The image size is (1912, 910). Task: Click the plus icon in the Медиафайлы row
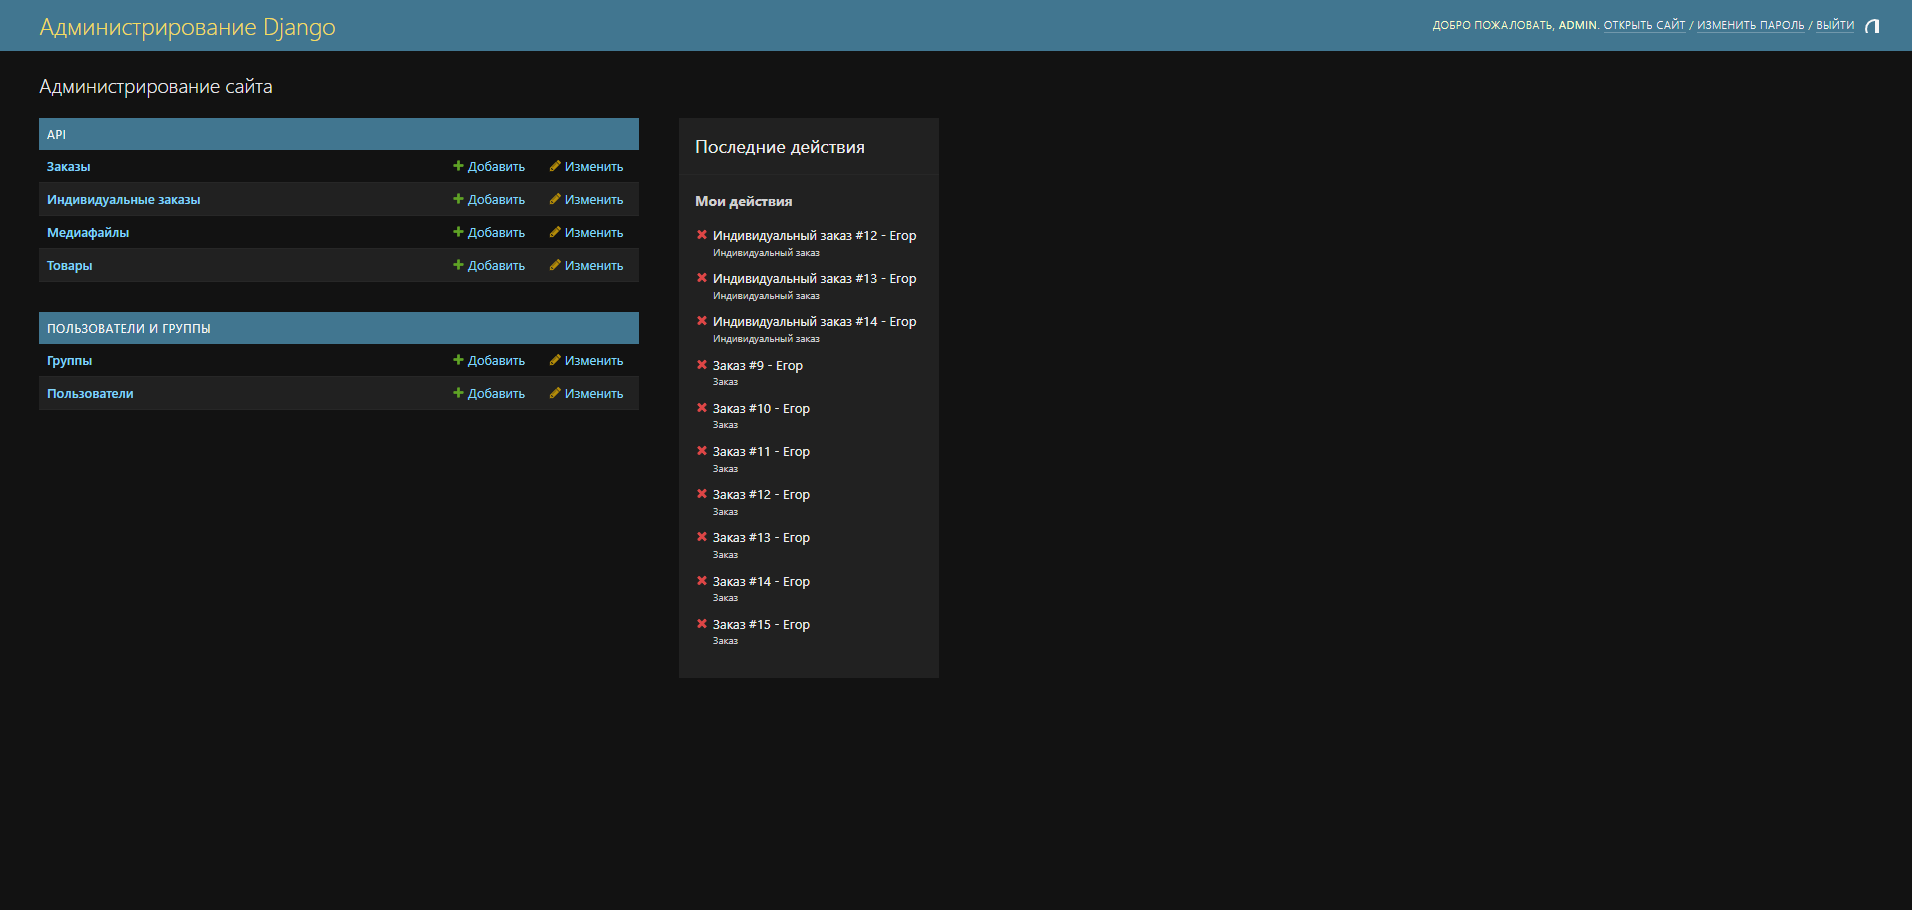458,232
